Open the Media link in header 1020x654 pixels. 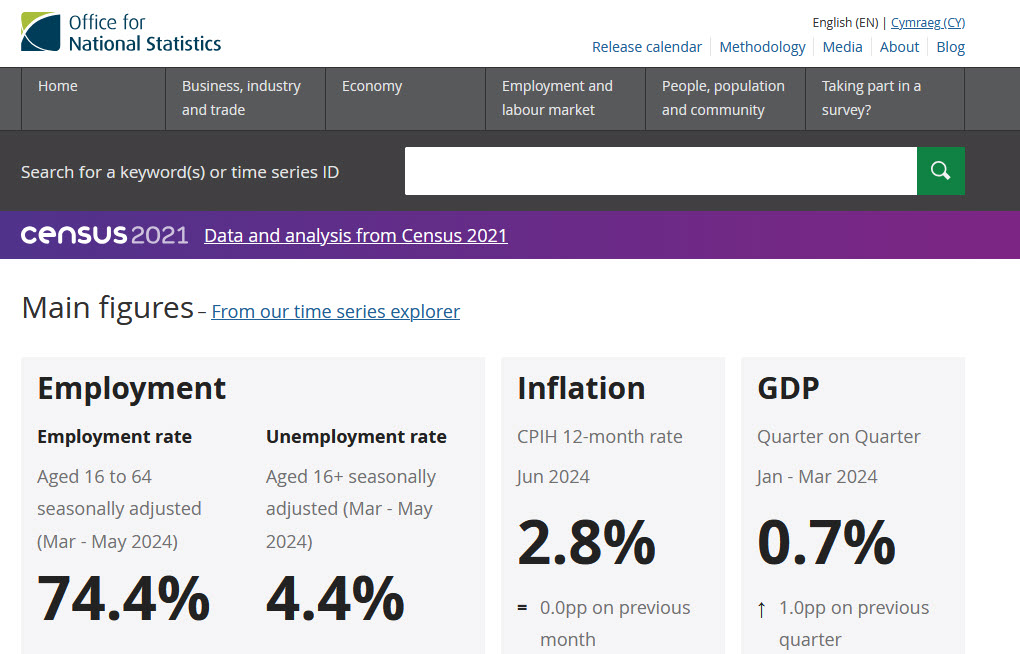point(842,47)
